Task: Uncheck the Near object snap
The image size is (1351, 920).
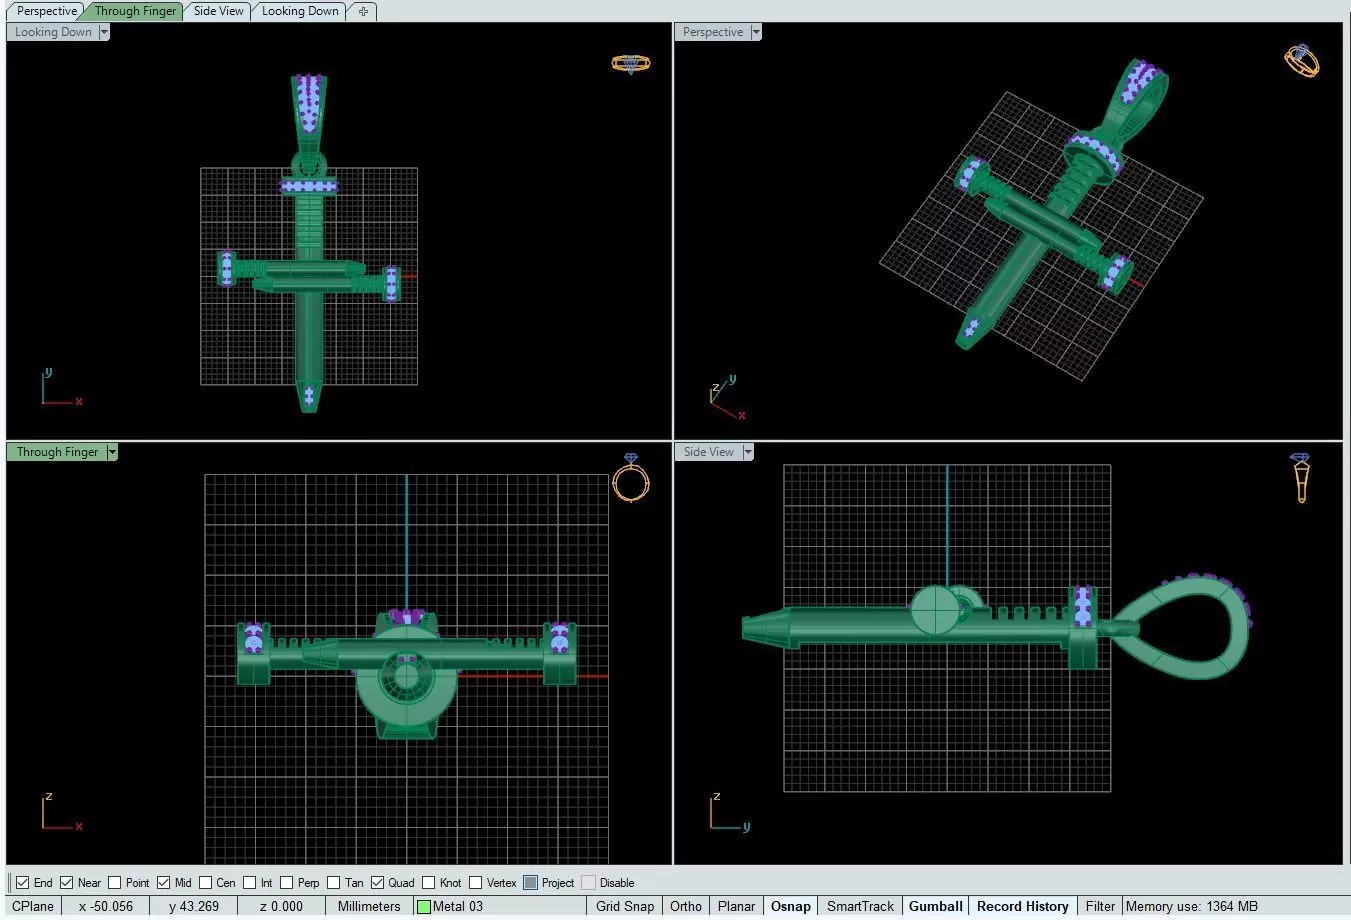Action: coord(67,882)
